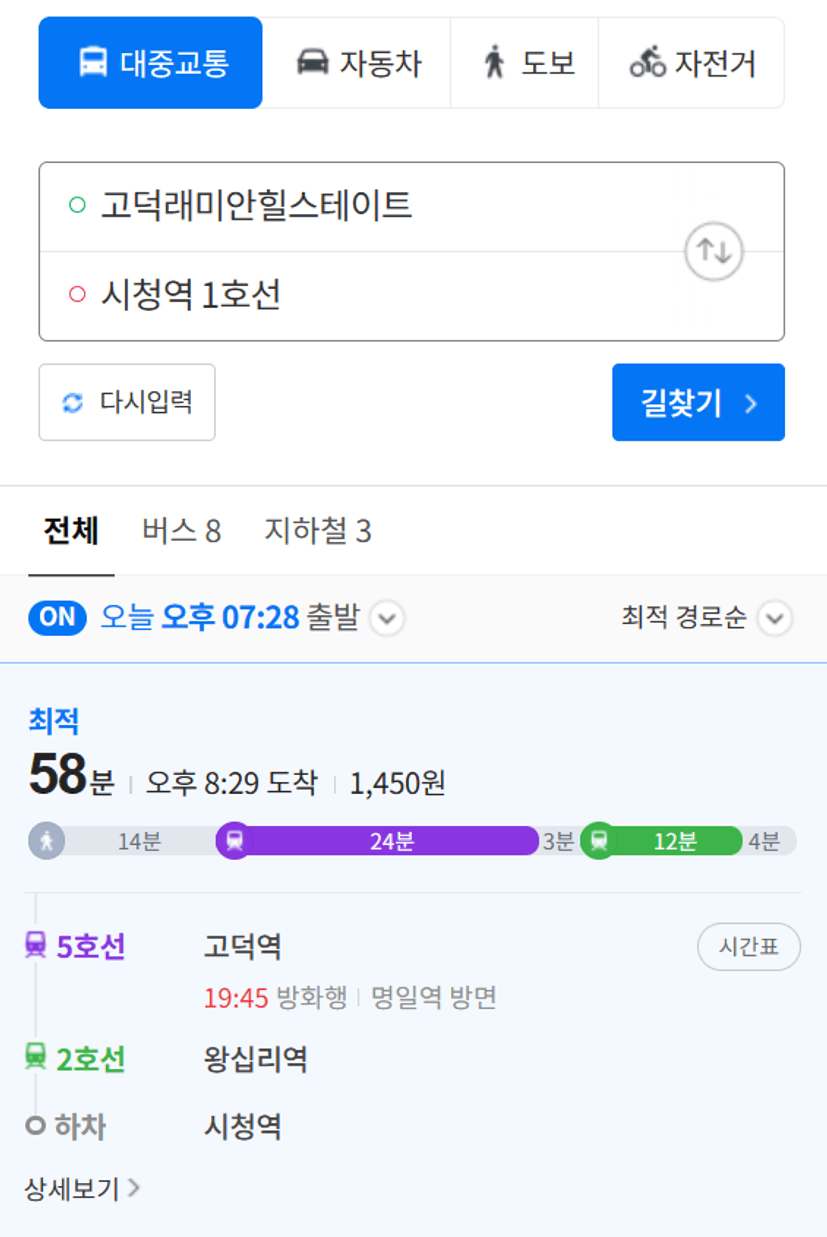
Task: Choose the car icon for 자동차 mode
Action: tap(312, 63)
